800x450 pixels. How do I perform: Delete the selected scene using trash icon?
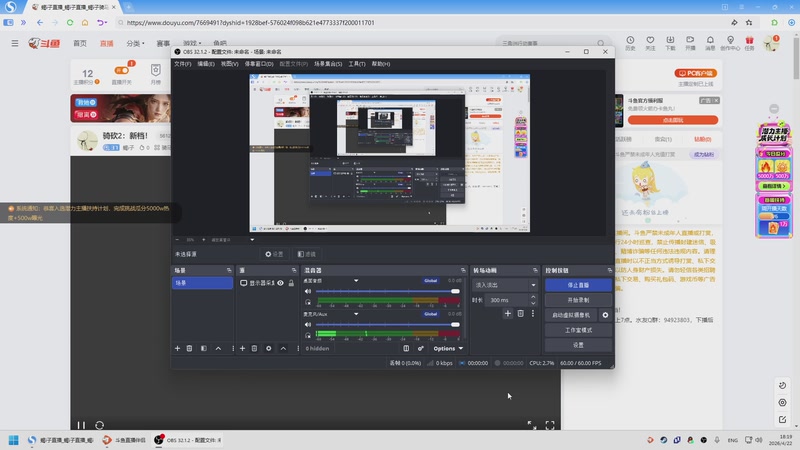(190, 348)
